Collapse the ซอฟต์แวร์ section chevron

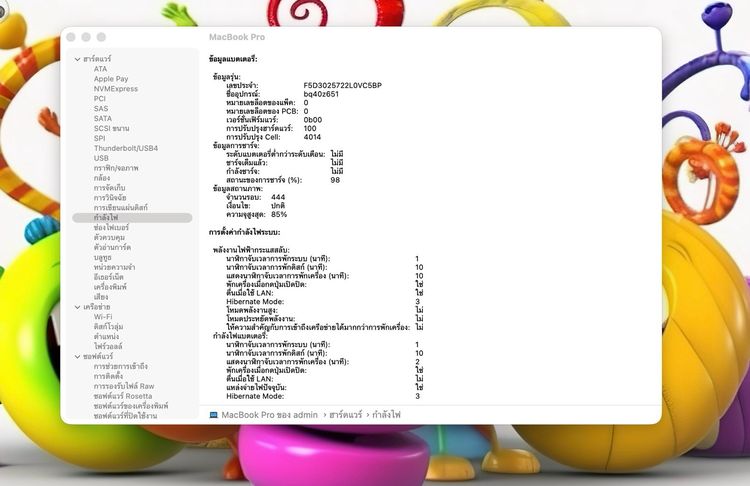click(x=77, y=356)
